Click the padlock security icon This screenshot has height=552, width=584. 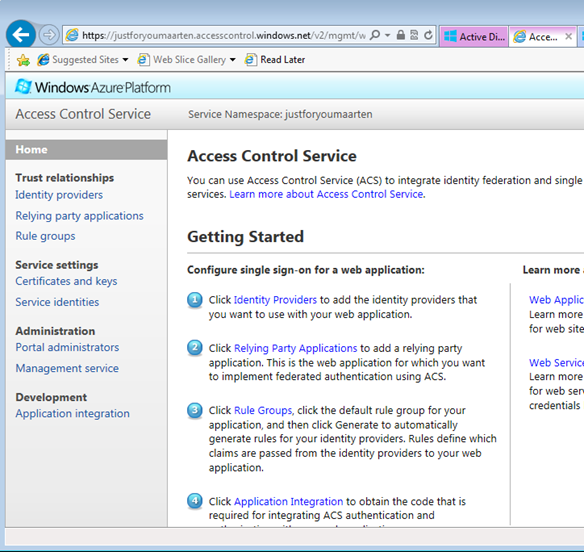point(401,35)
